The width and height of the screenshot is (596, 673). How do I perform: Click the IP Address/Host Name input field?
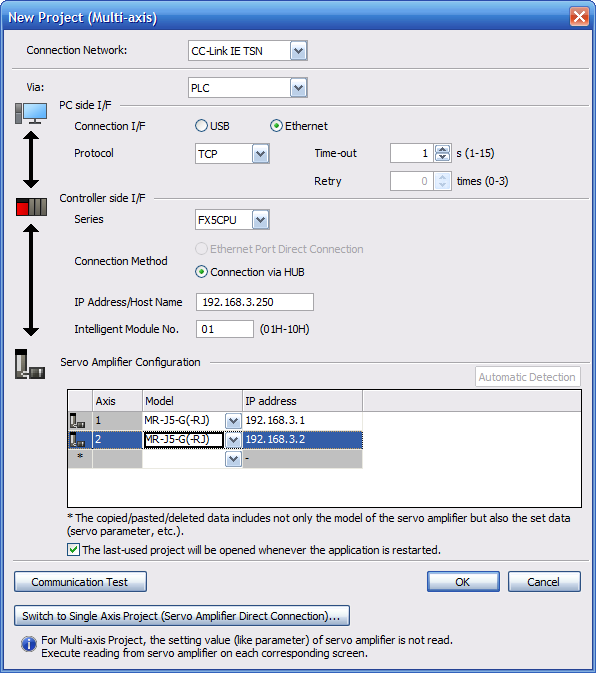pyautogui.click(x=255, y=302)
